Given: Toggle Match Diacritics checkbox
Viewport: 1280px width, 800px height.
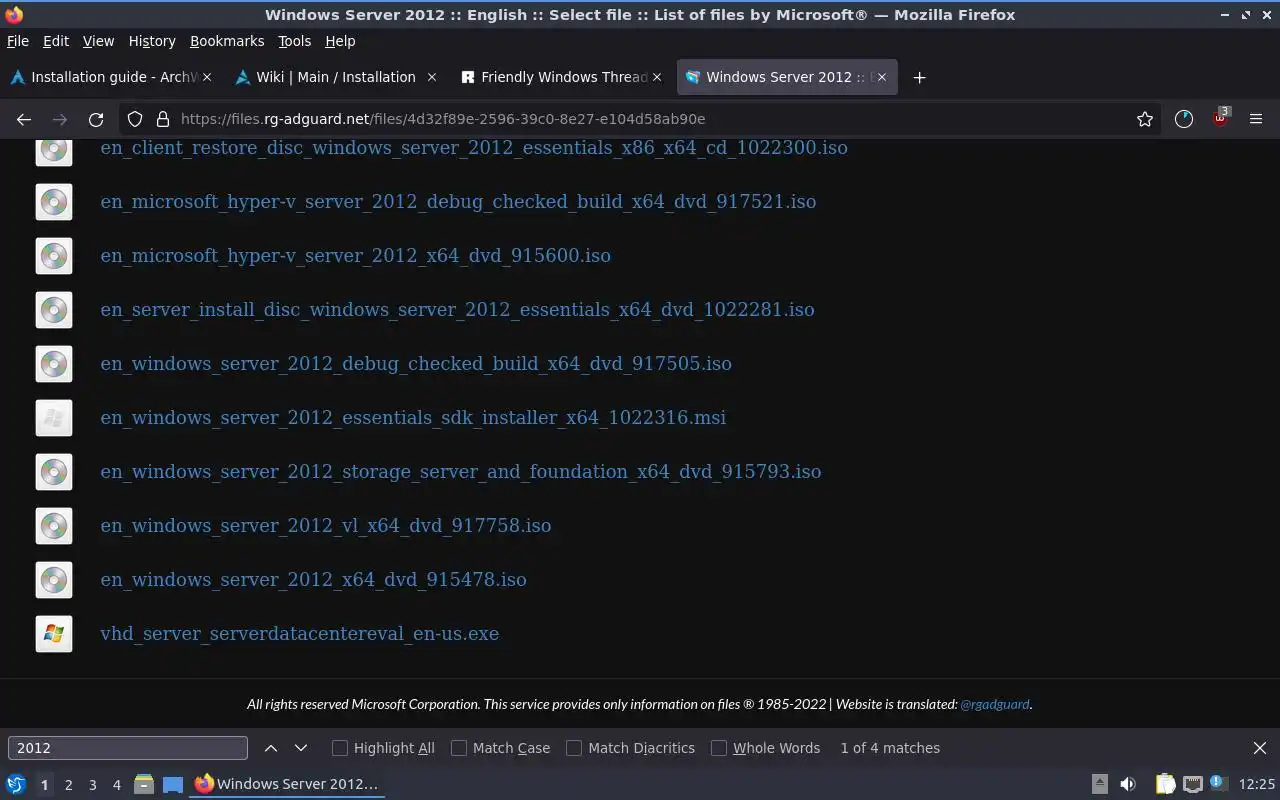Looking at the screenshot, I should (574, 748).
